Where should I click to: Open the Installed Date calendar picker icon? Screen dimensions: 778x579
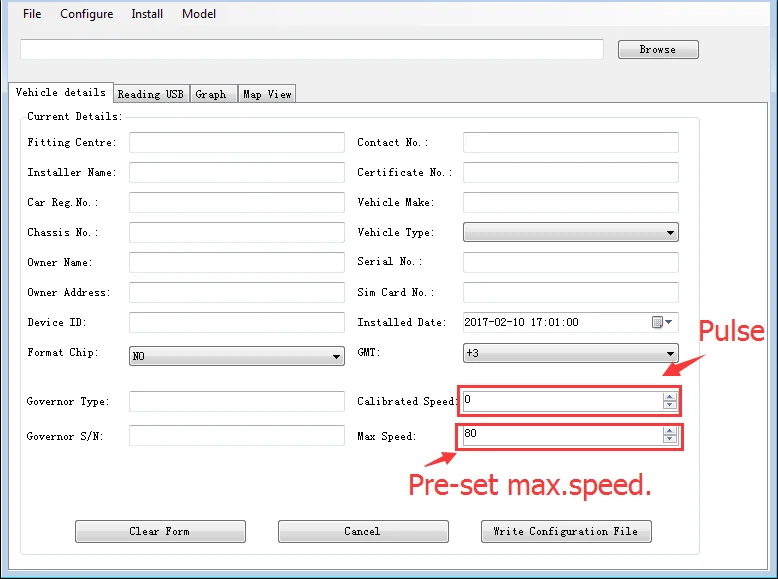tap(662, 322)
